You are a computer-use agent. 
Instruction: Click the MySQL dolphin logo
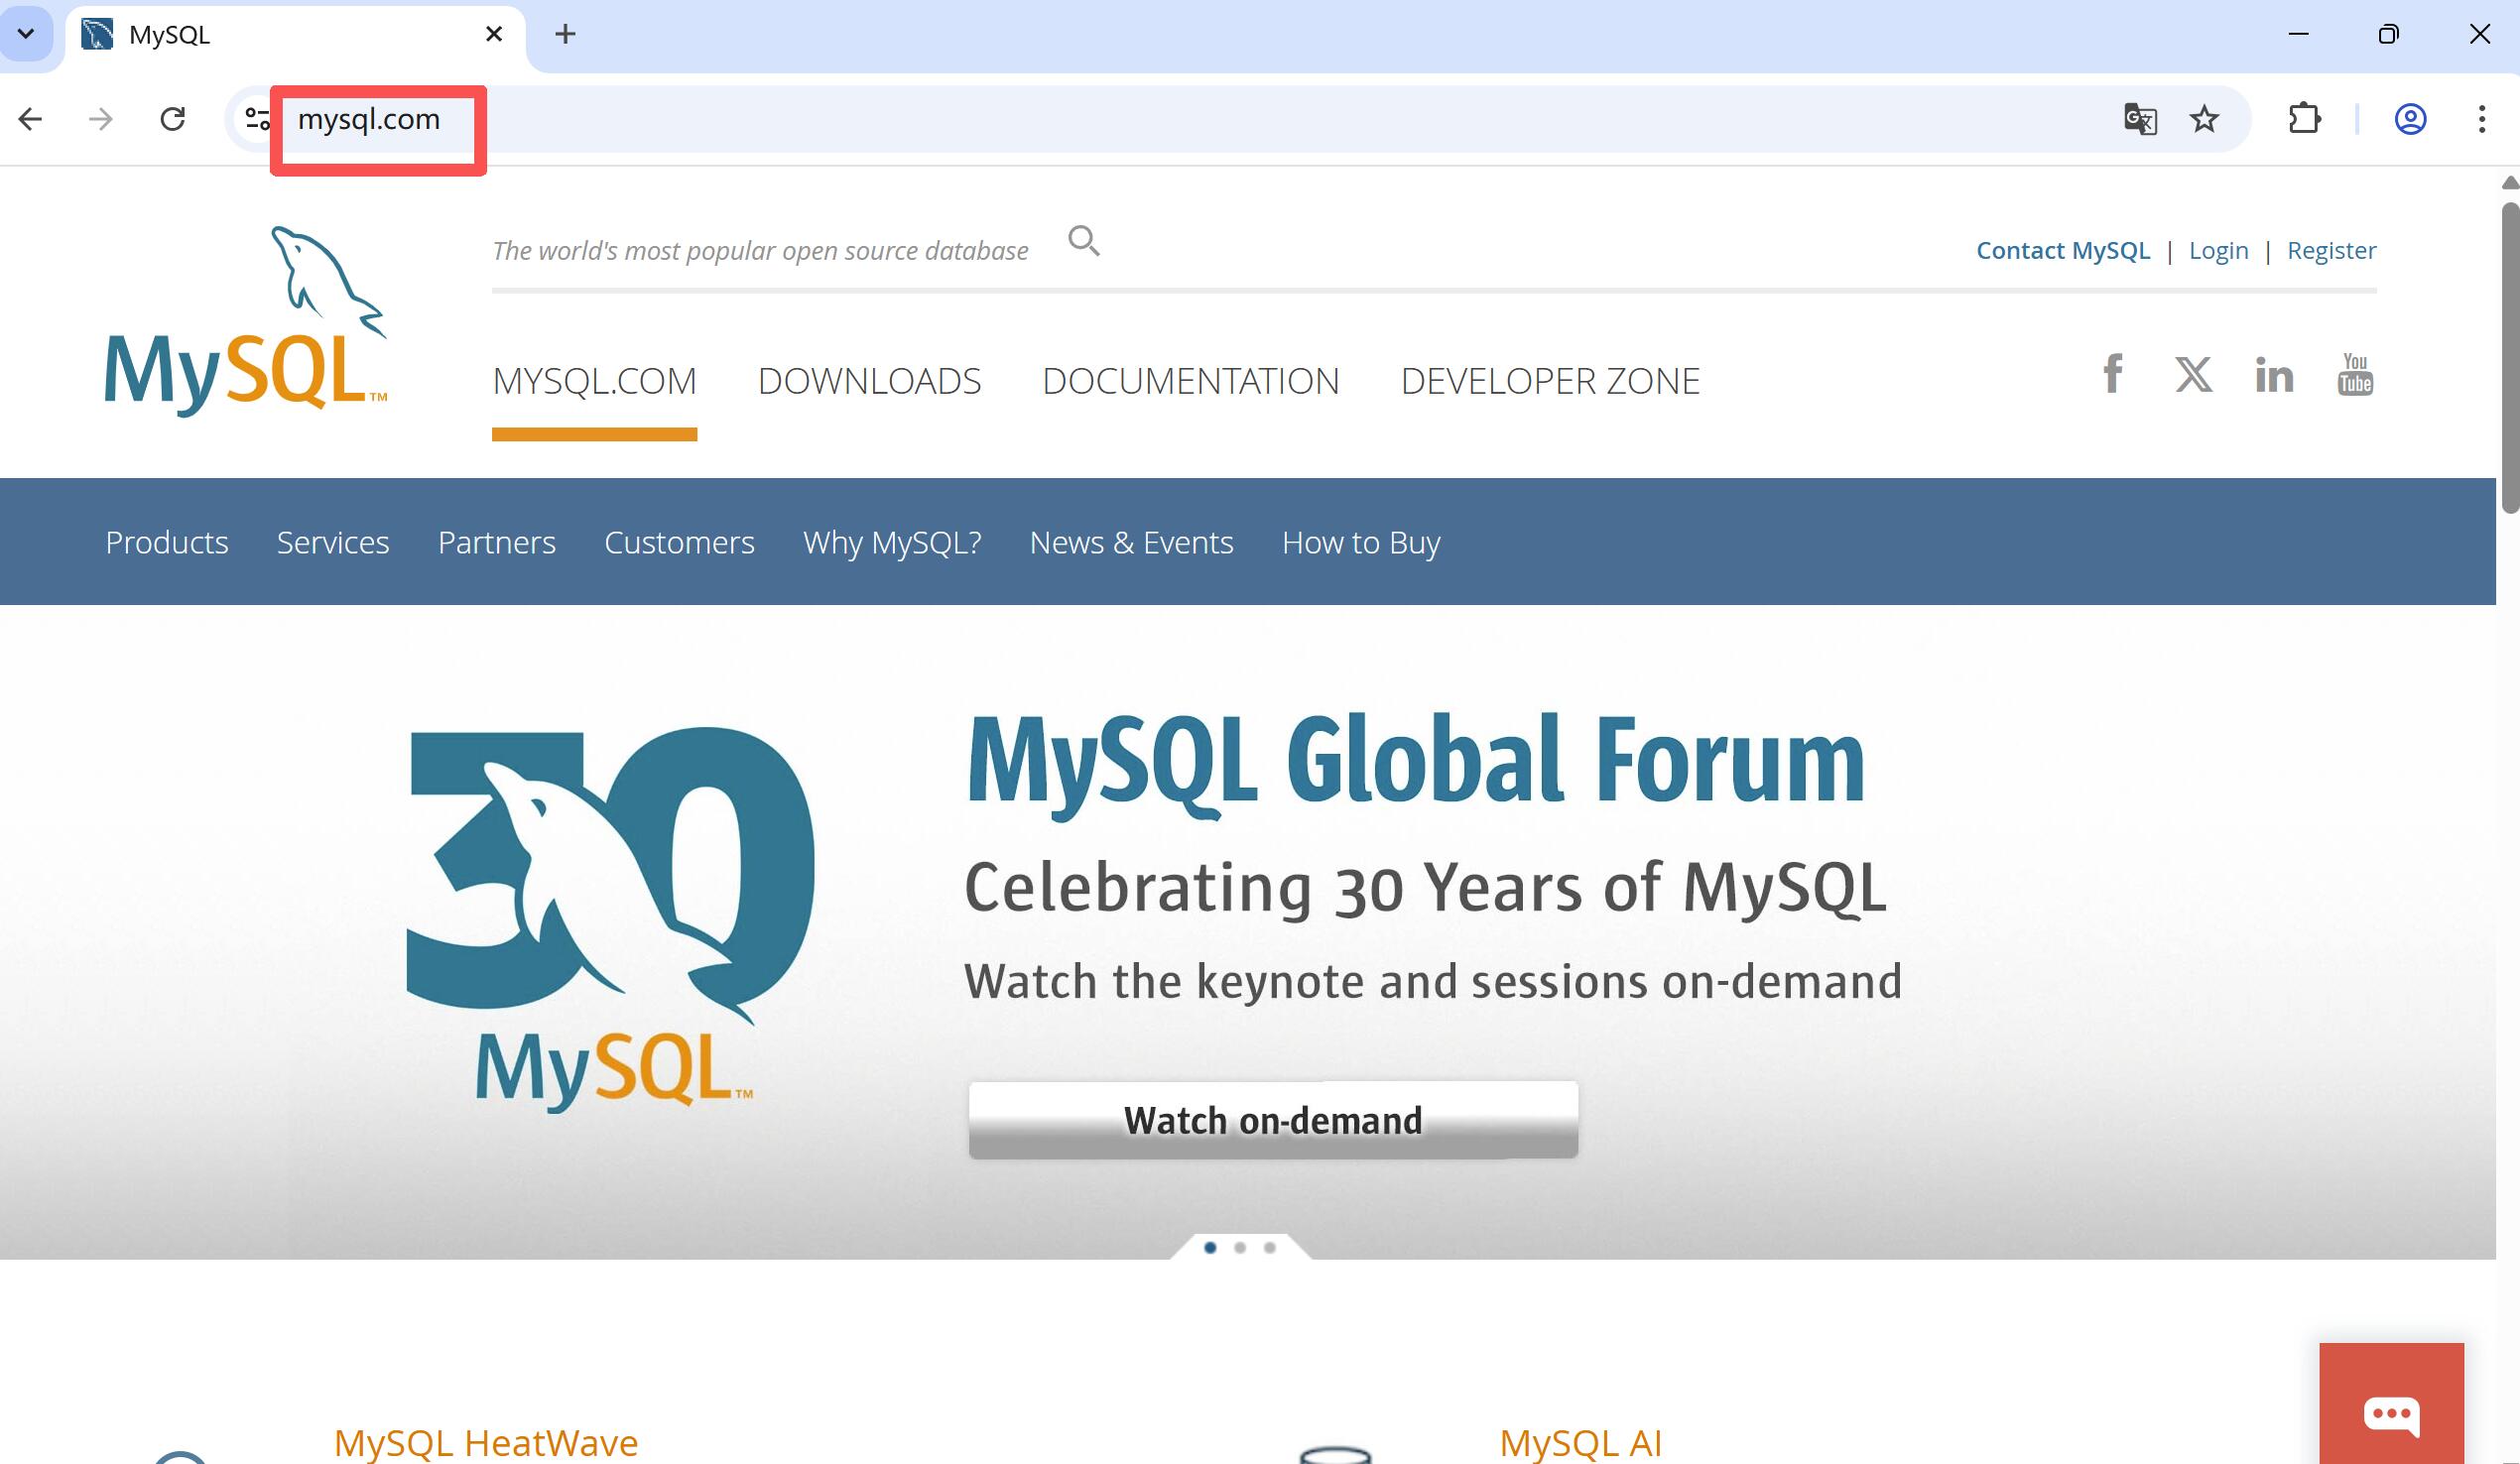[245, 320]
